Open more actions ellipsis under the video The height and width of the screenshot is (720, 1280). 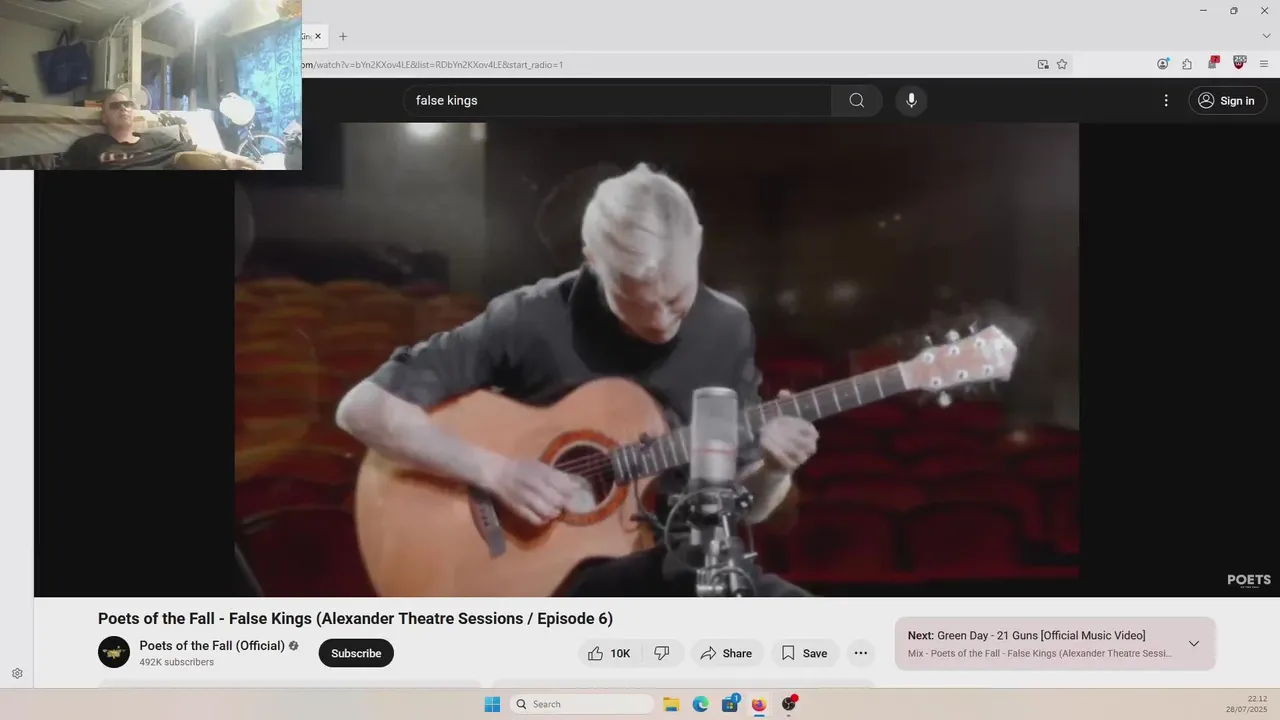click(860, 653)
